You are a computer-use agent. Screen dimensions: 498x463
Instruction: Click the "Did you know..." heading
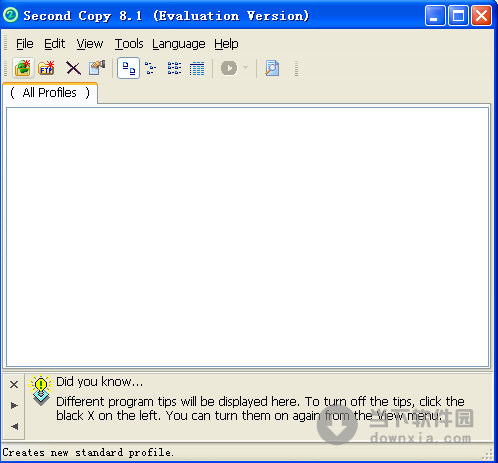99,382
